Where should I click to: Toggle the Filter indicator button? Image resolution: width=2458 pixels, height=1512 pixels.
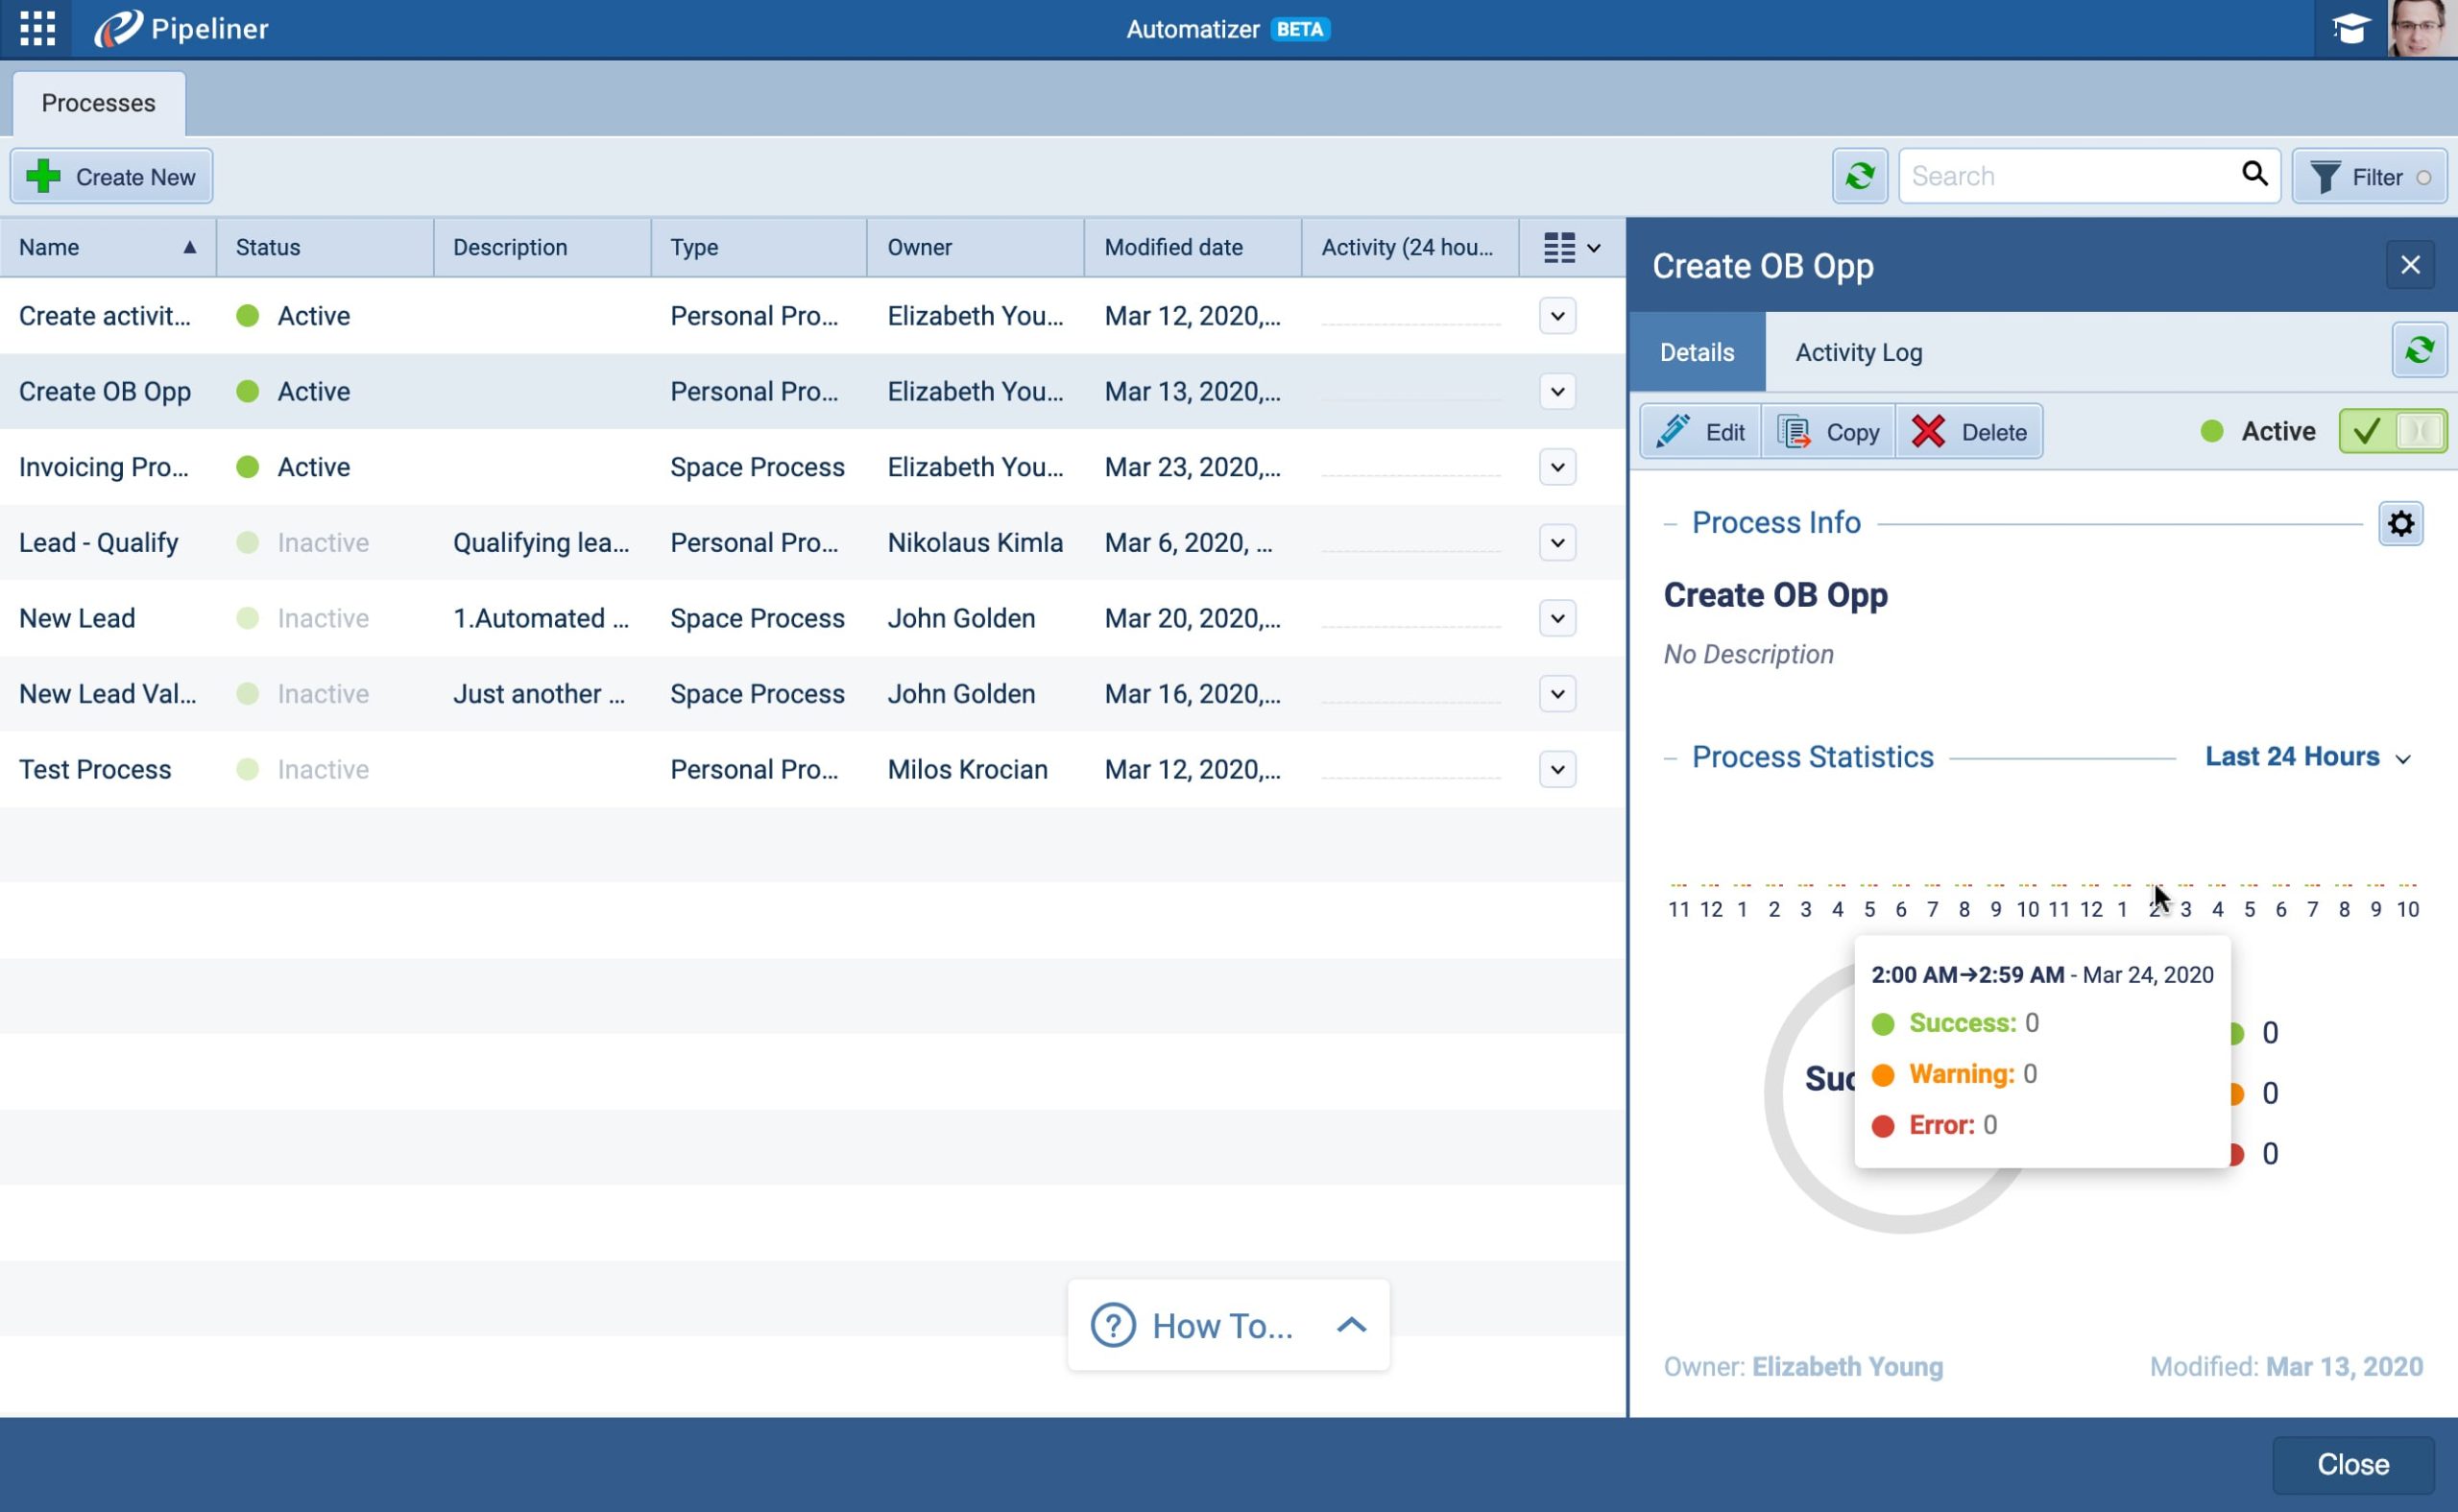click(x=2368, y=177)
